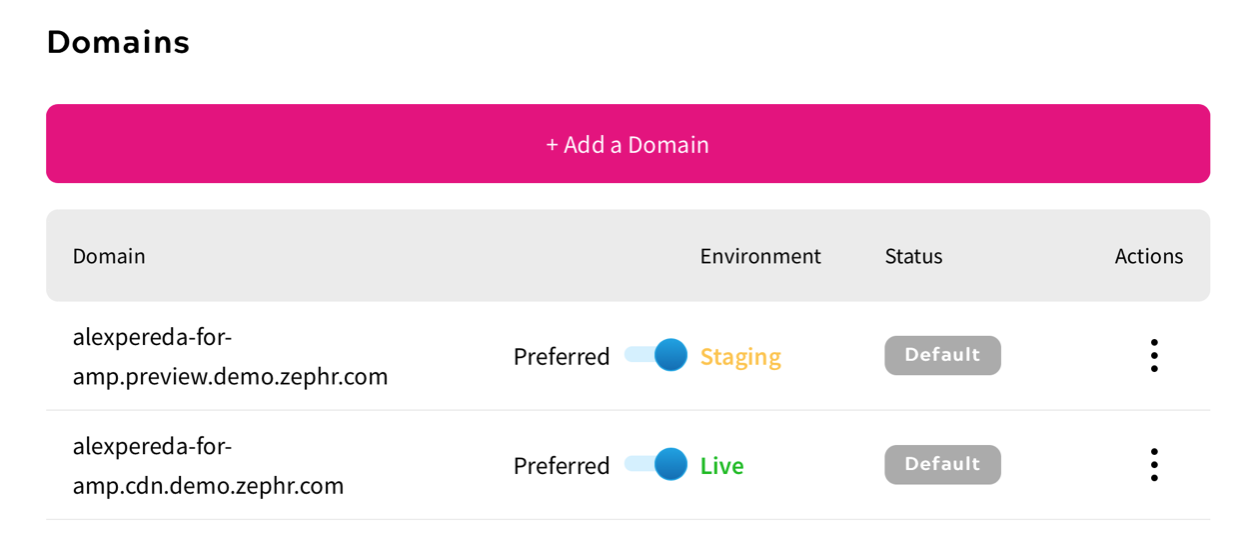Select the alexpereda-for-amp.cdn.demo.zephr.com domain
This screenshot has width=1246, height=560.
click(x=208, y=466)
